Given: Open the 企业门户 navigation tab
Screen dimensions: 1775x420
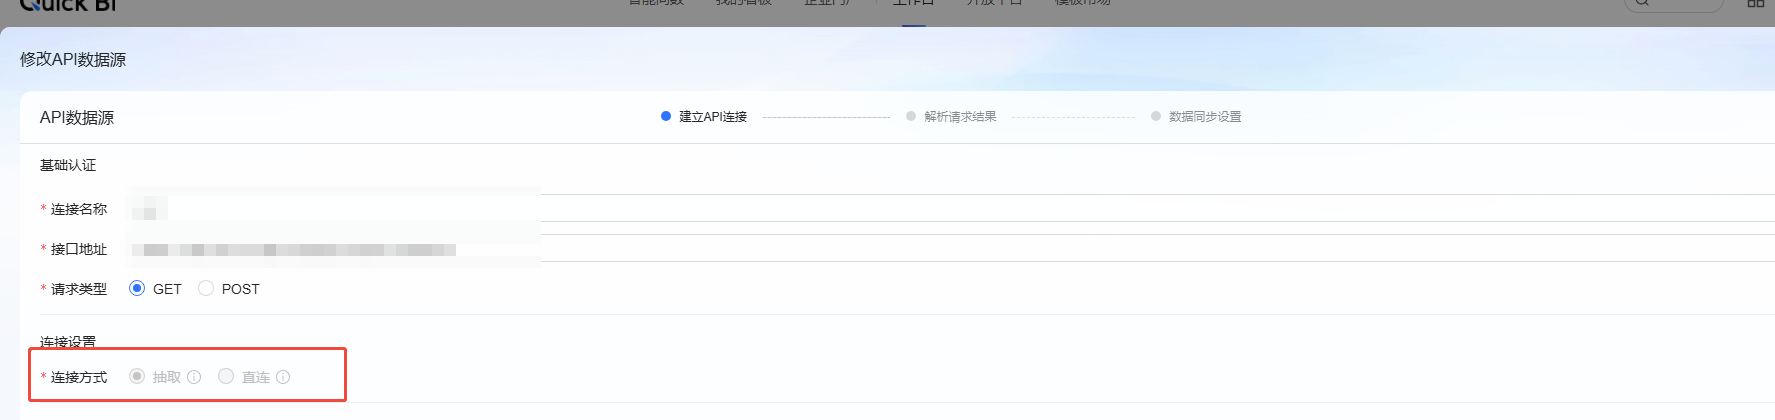Looking at the screenshot, I should click(x=828, y=4).
